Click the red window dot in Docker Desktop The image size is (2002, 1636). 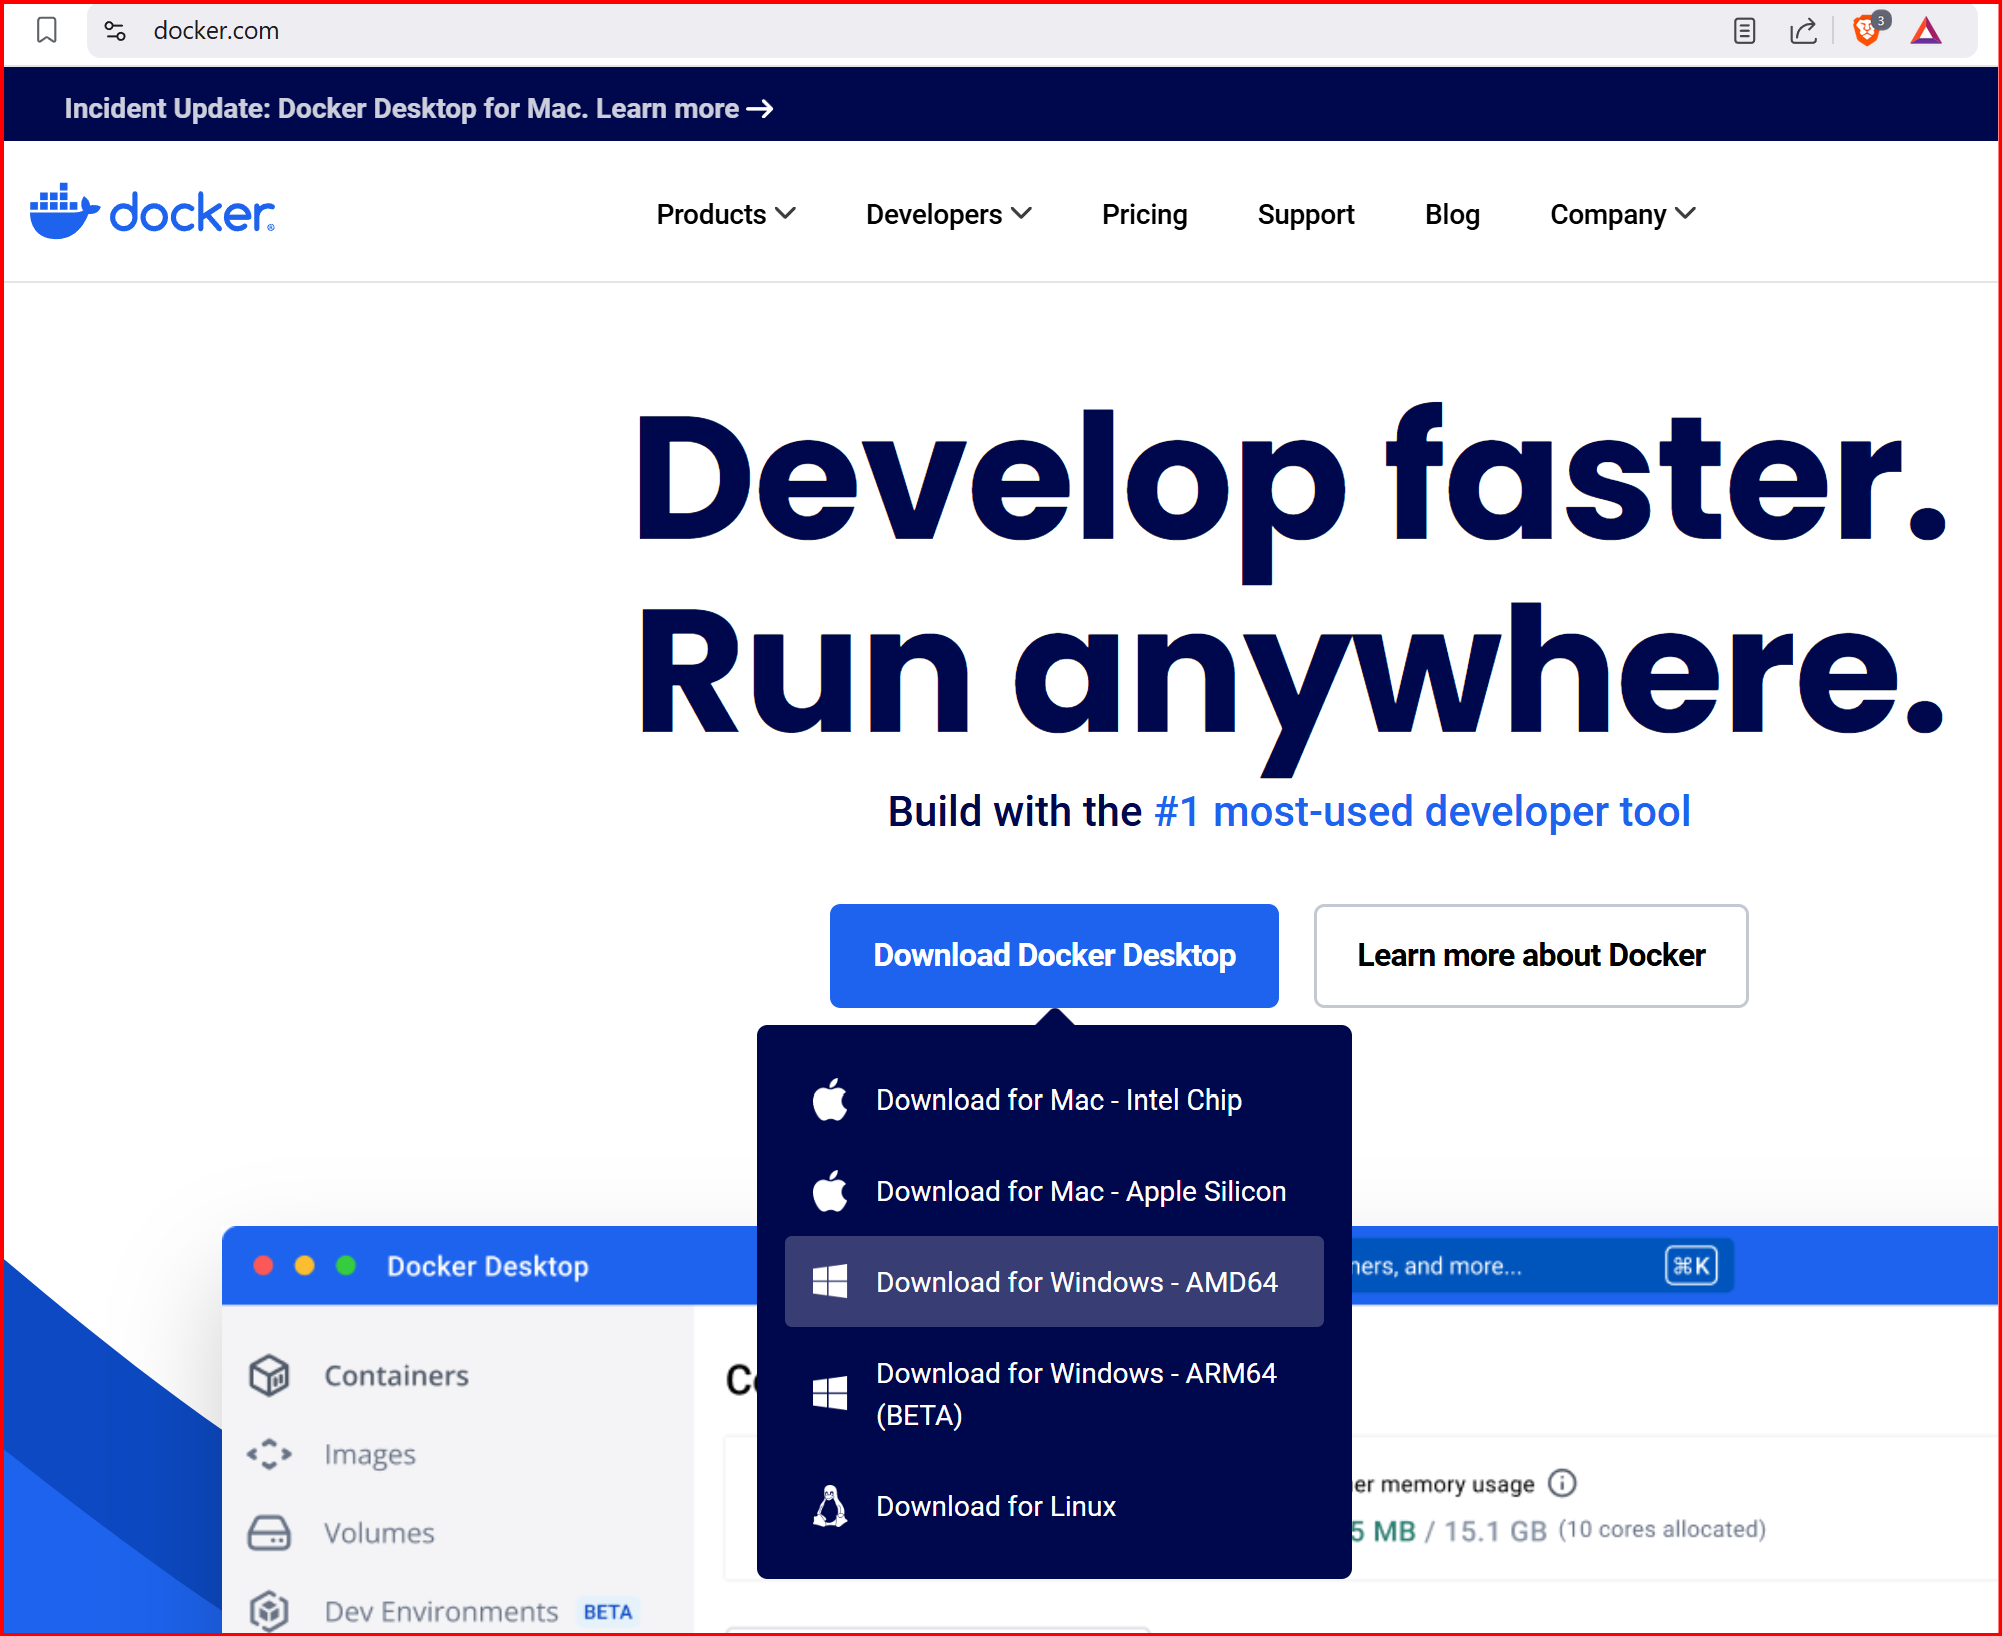click(x=264, y=1266)
